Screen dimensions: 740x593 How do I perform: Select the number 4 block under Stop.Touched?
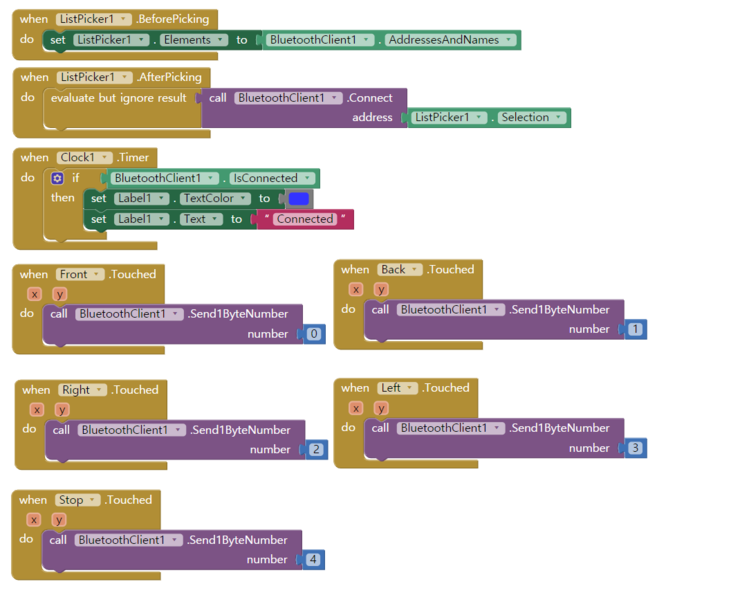(313, 560)
